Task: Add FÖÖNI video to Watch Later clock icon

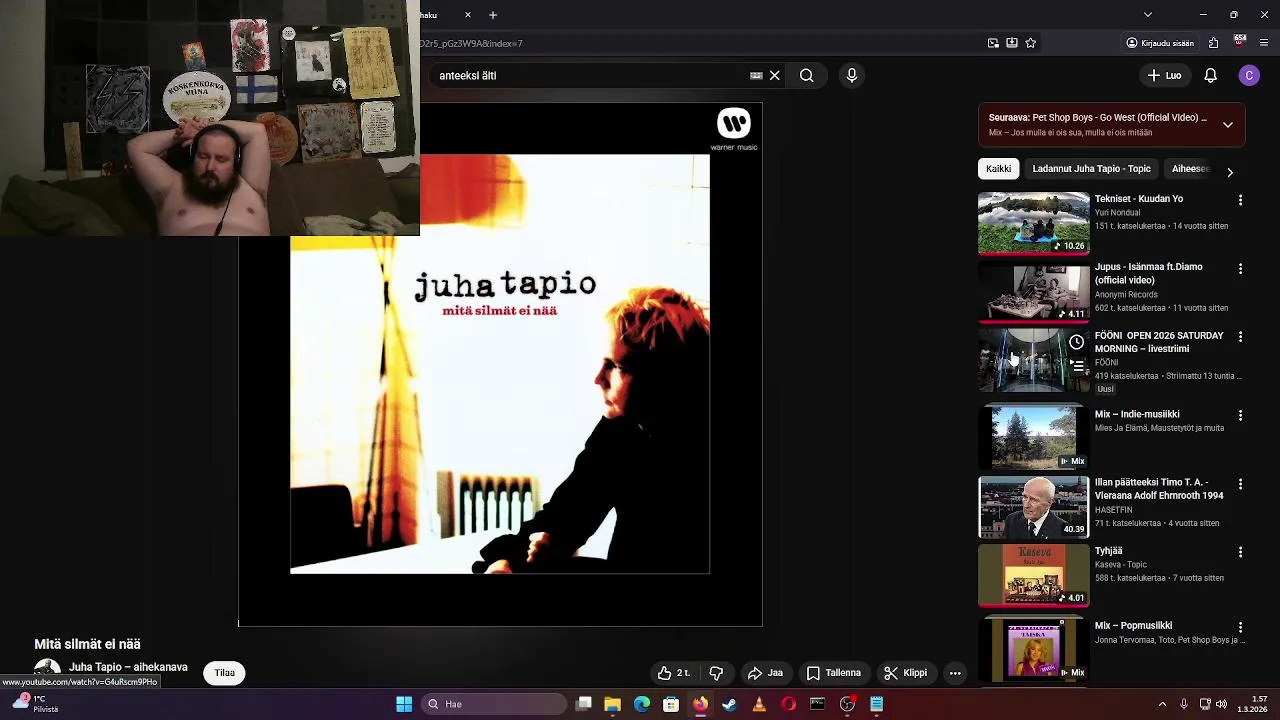Action: pos(1076,342)
